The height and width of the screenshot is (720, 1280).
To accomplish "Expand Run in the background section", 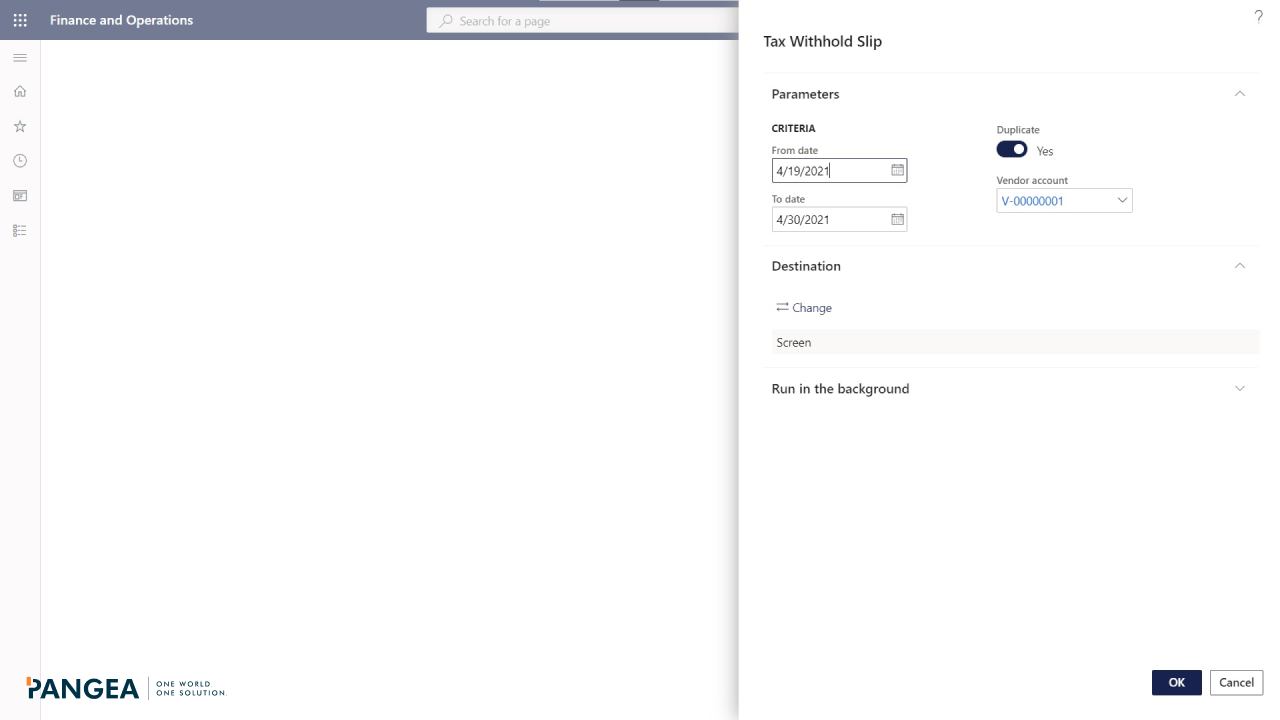I will (x=1240, y=389).
